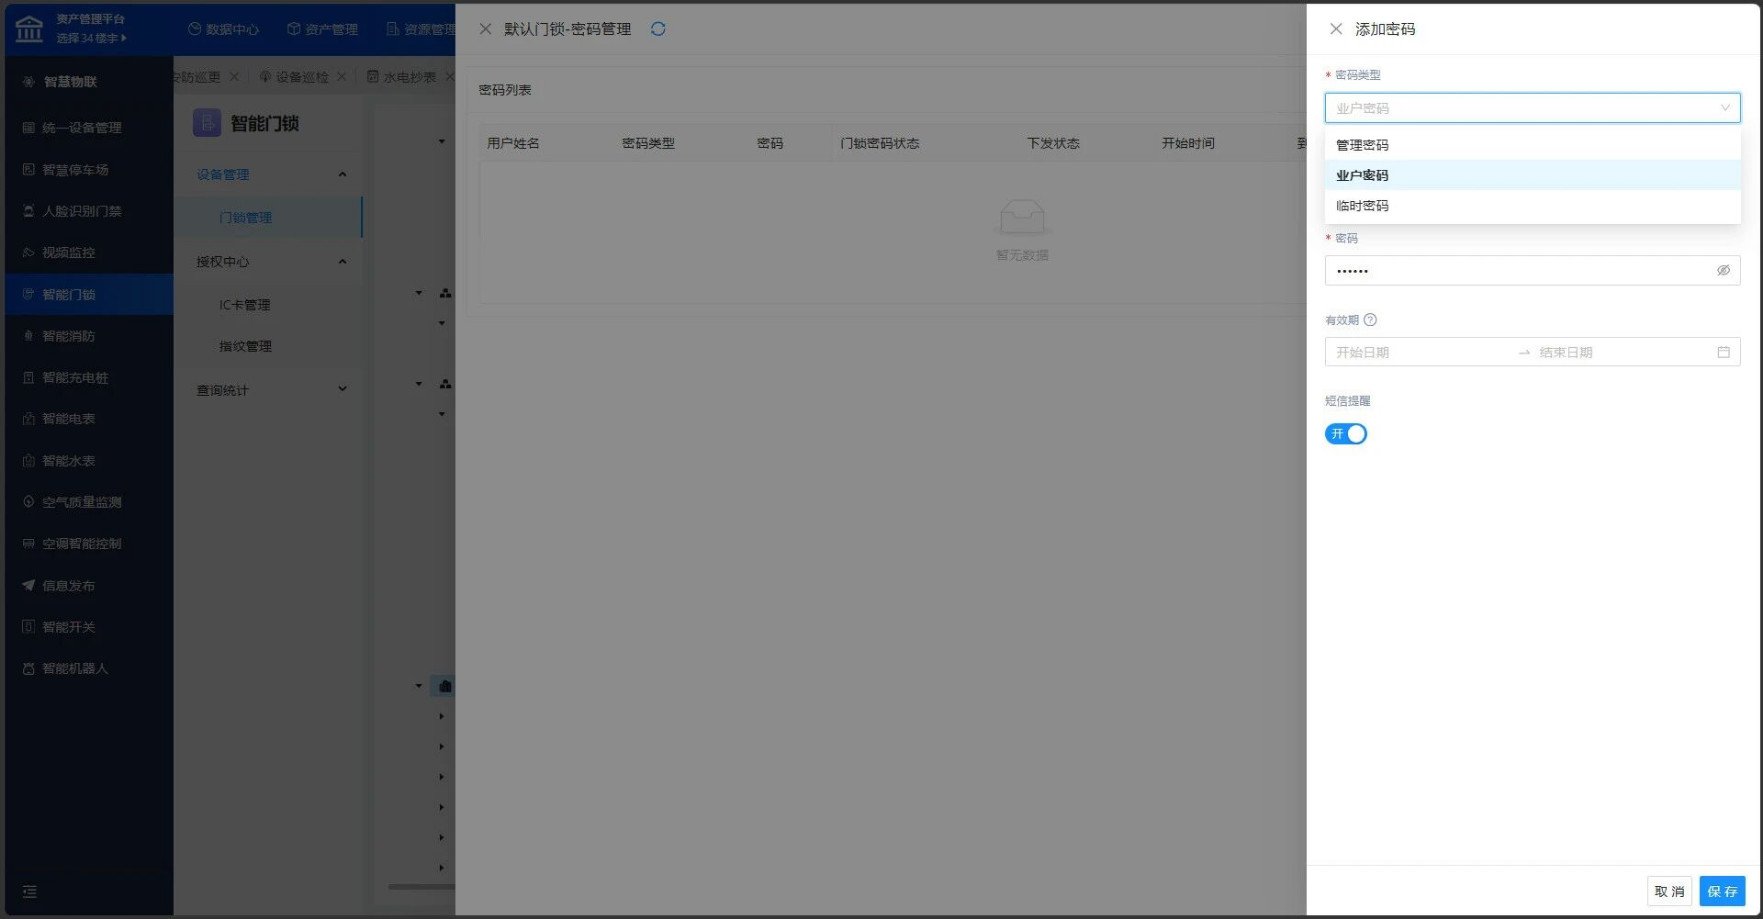
Task: Click the 视频监控 sidebar icon
Action: coord(28,253)
